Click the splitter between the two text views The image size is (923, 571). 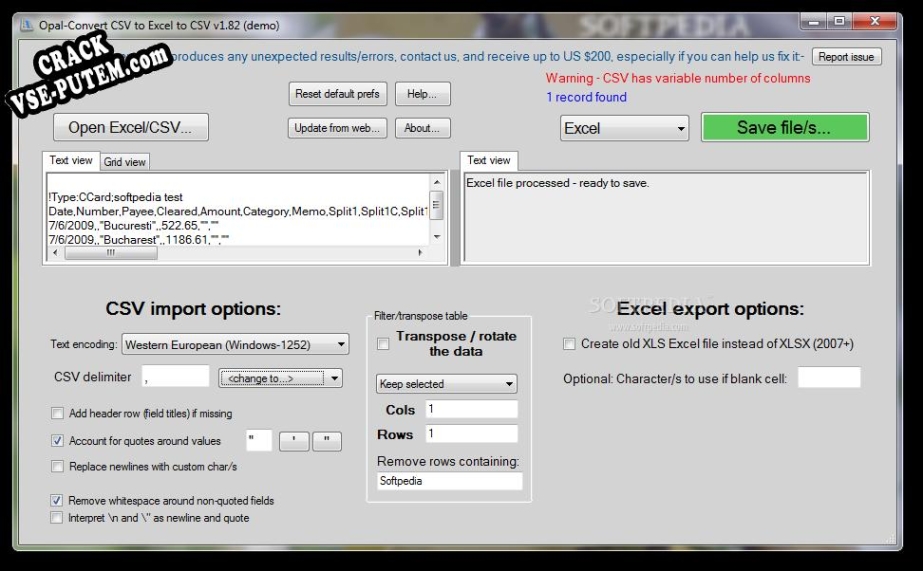tap(454, 218)
